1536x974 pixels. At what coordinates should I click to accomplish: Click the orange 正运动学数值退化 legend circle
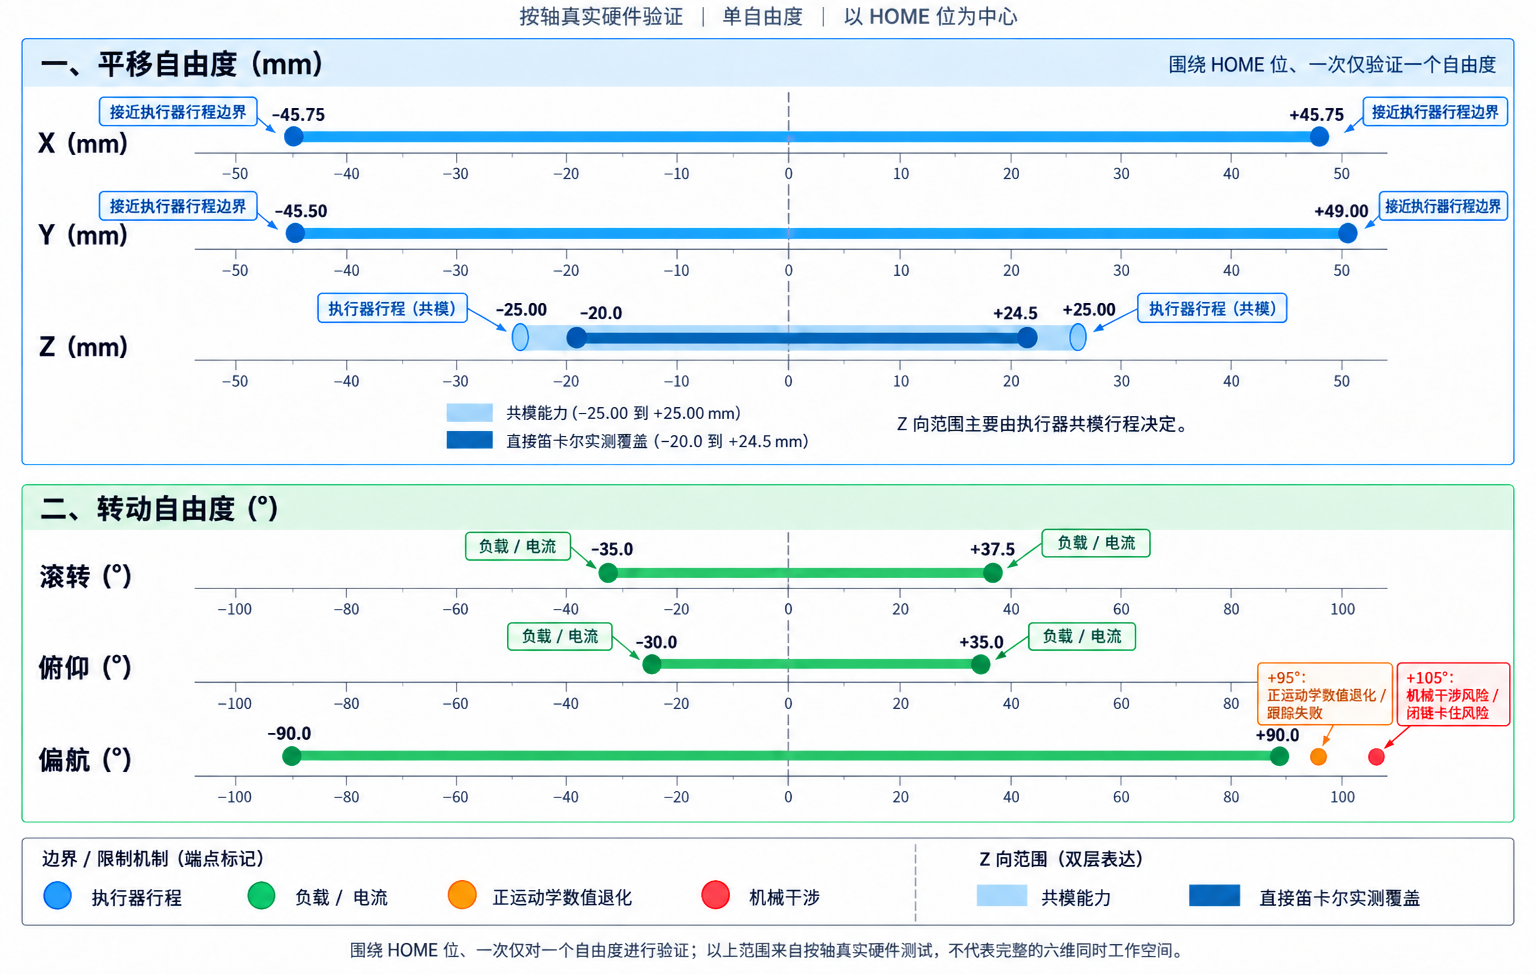[462, 896]
